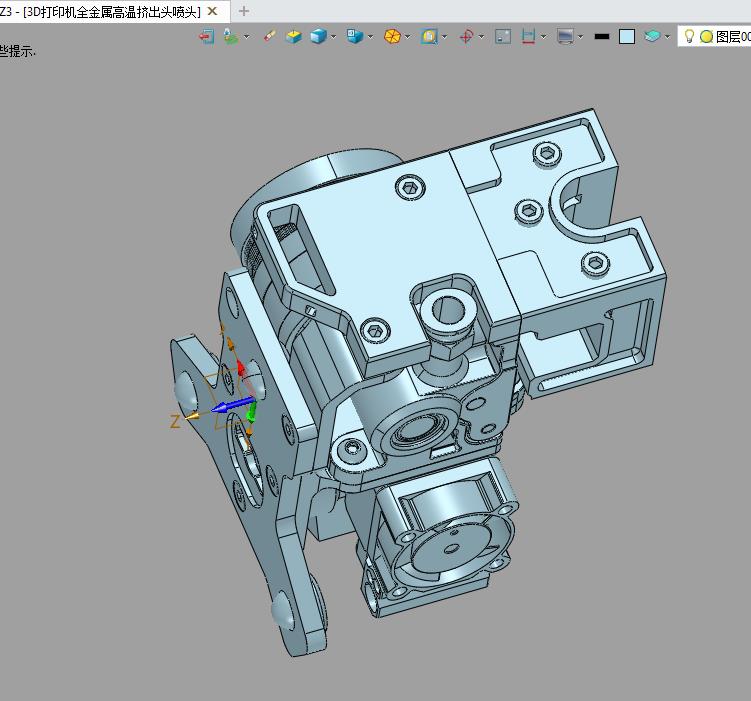Click the exit icon with red arrow
Image resolution: width=751 pixels, height=701 pixels.
(206, 36)
